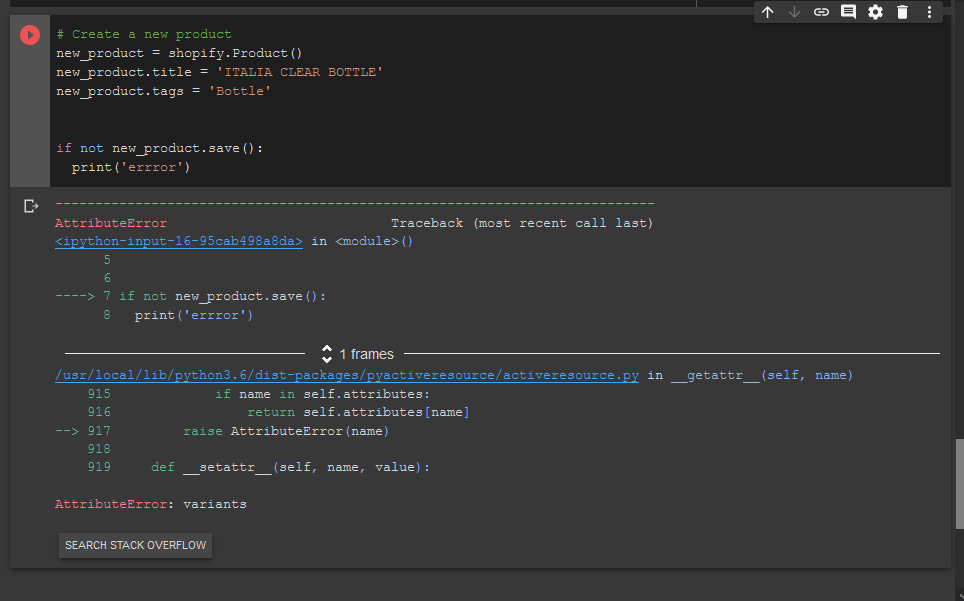Viewport: 964px width, 601px height.
Task: Copy a link to this cell
Action: pos(821,12)
